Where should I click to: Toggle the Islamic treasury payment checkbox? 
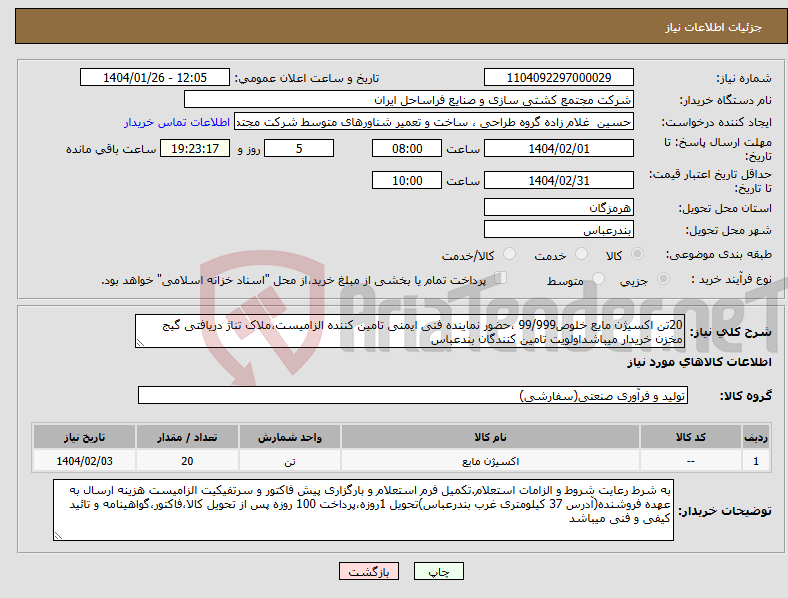[x=501, y=278]
